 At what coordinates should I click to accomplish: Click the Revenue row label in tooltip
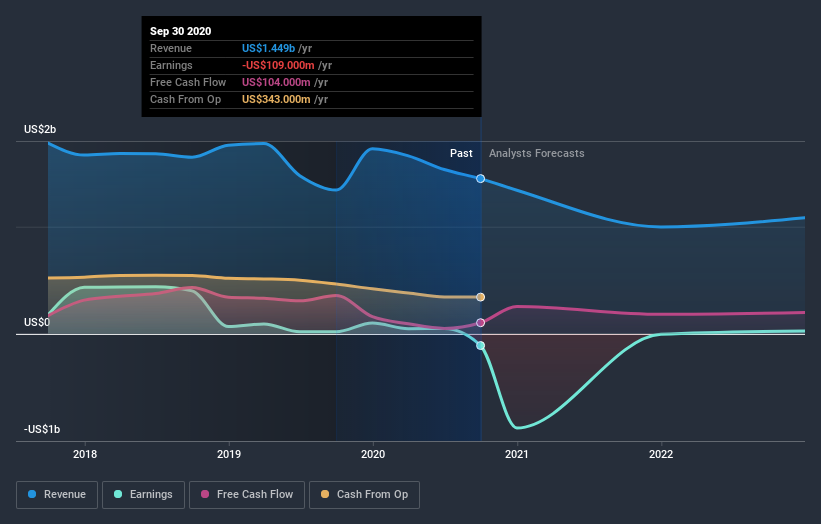tap(171, 48)
